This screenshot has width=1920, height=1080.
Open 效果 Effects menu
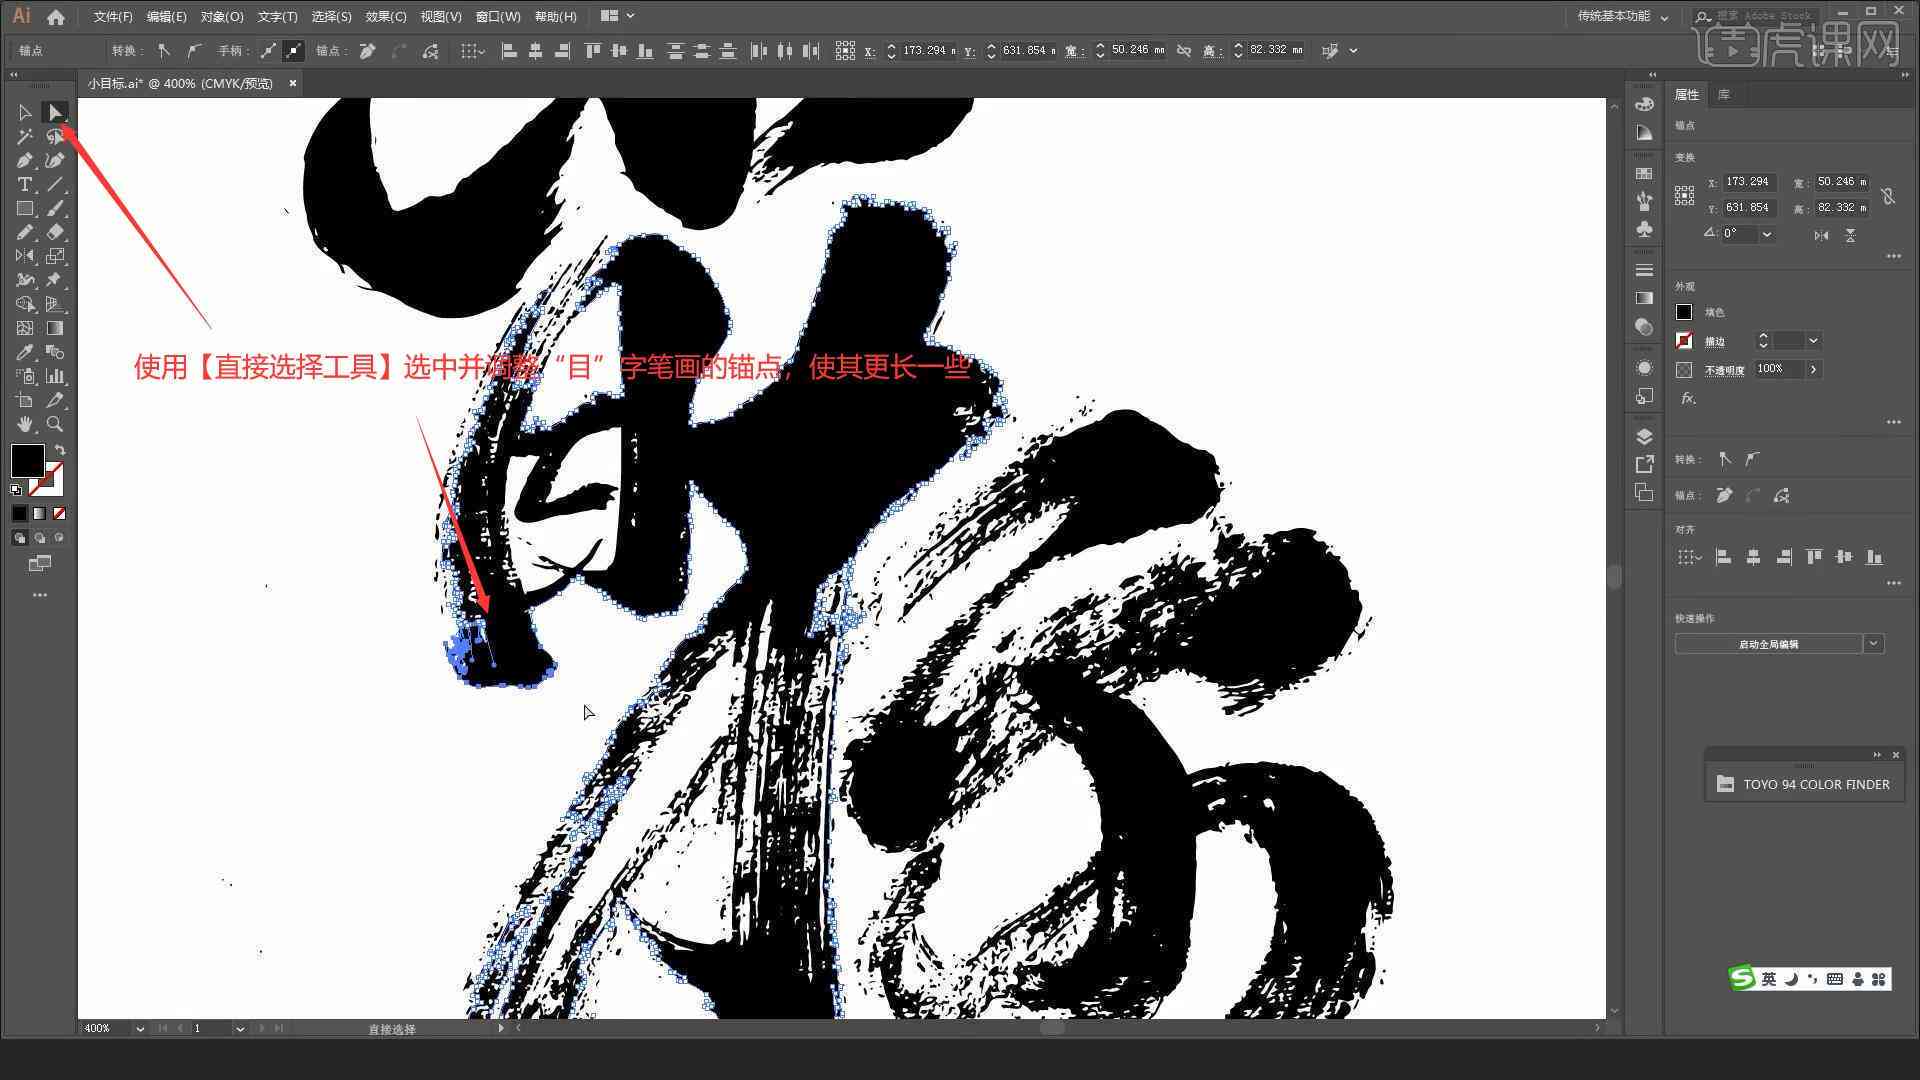tap(386, 16)
